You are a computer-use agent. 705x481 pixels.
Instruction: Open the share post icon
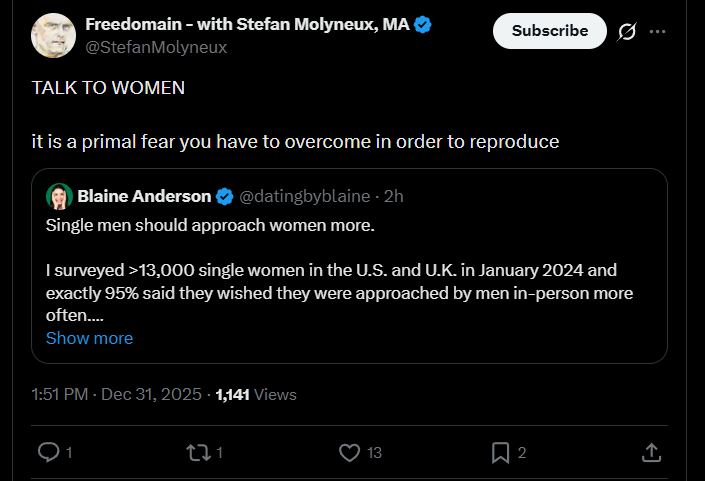tap(650, 453)
